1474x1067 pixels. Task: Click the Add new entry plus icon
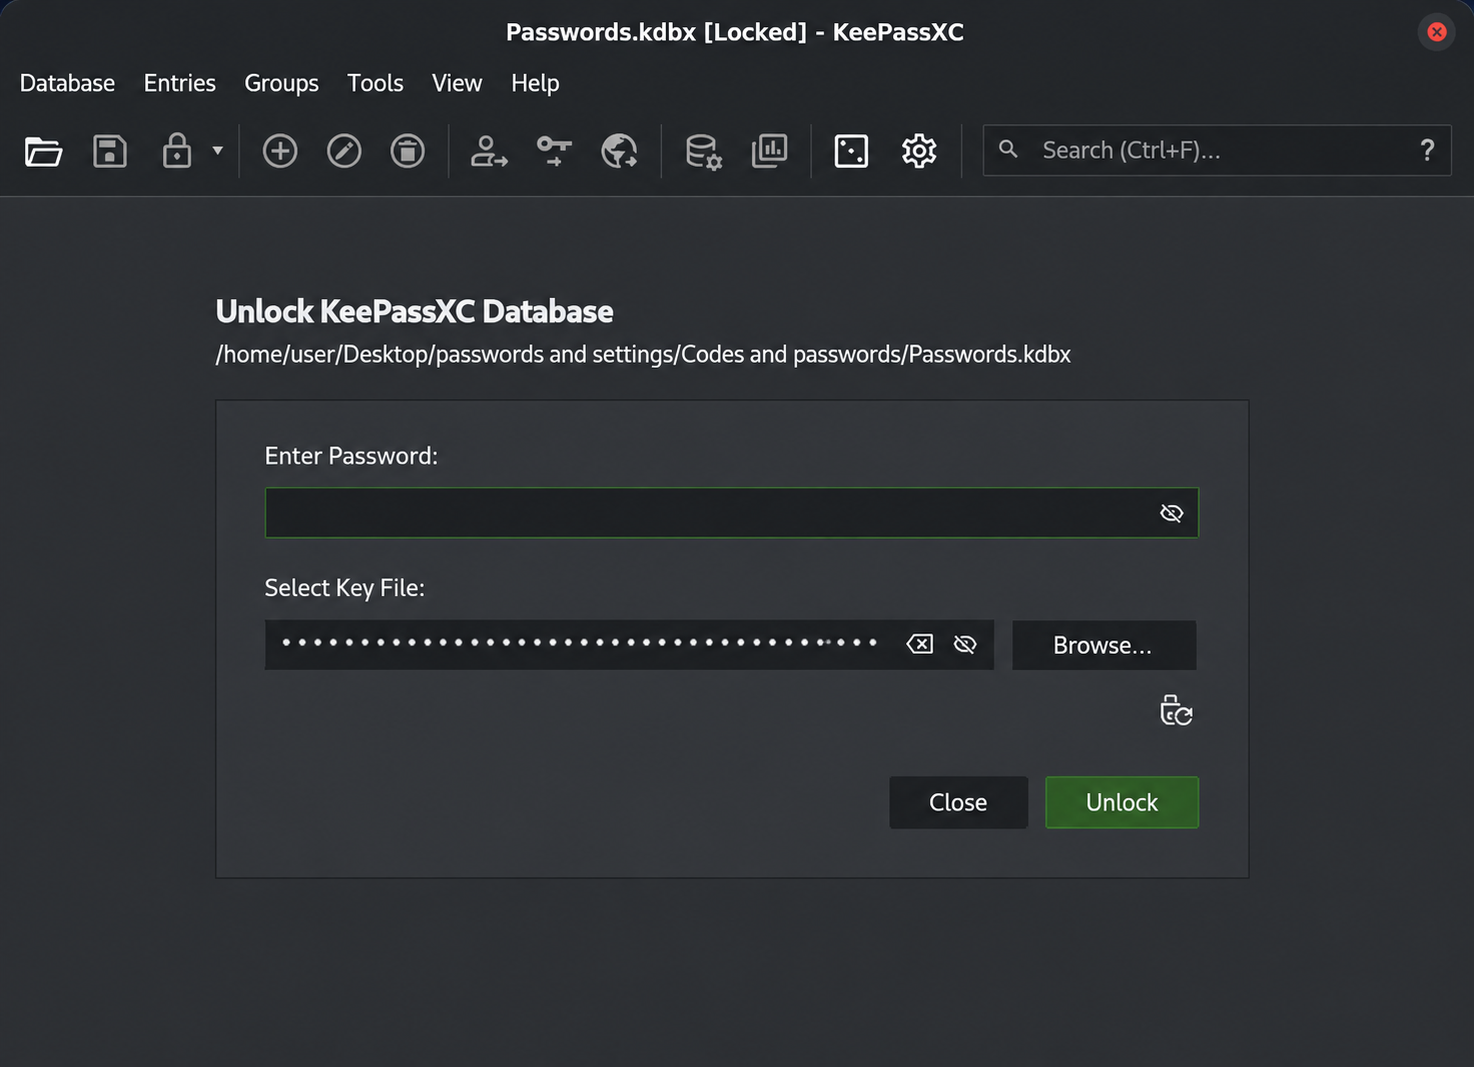tap(280, 151)
